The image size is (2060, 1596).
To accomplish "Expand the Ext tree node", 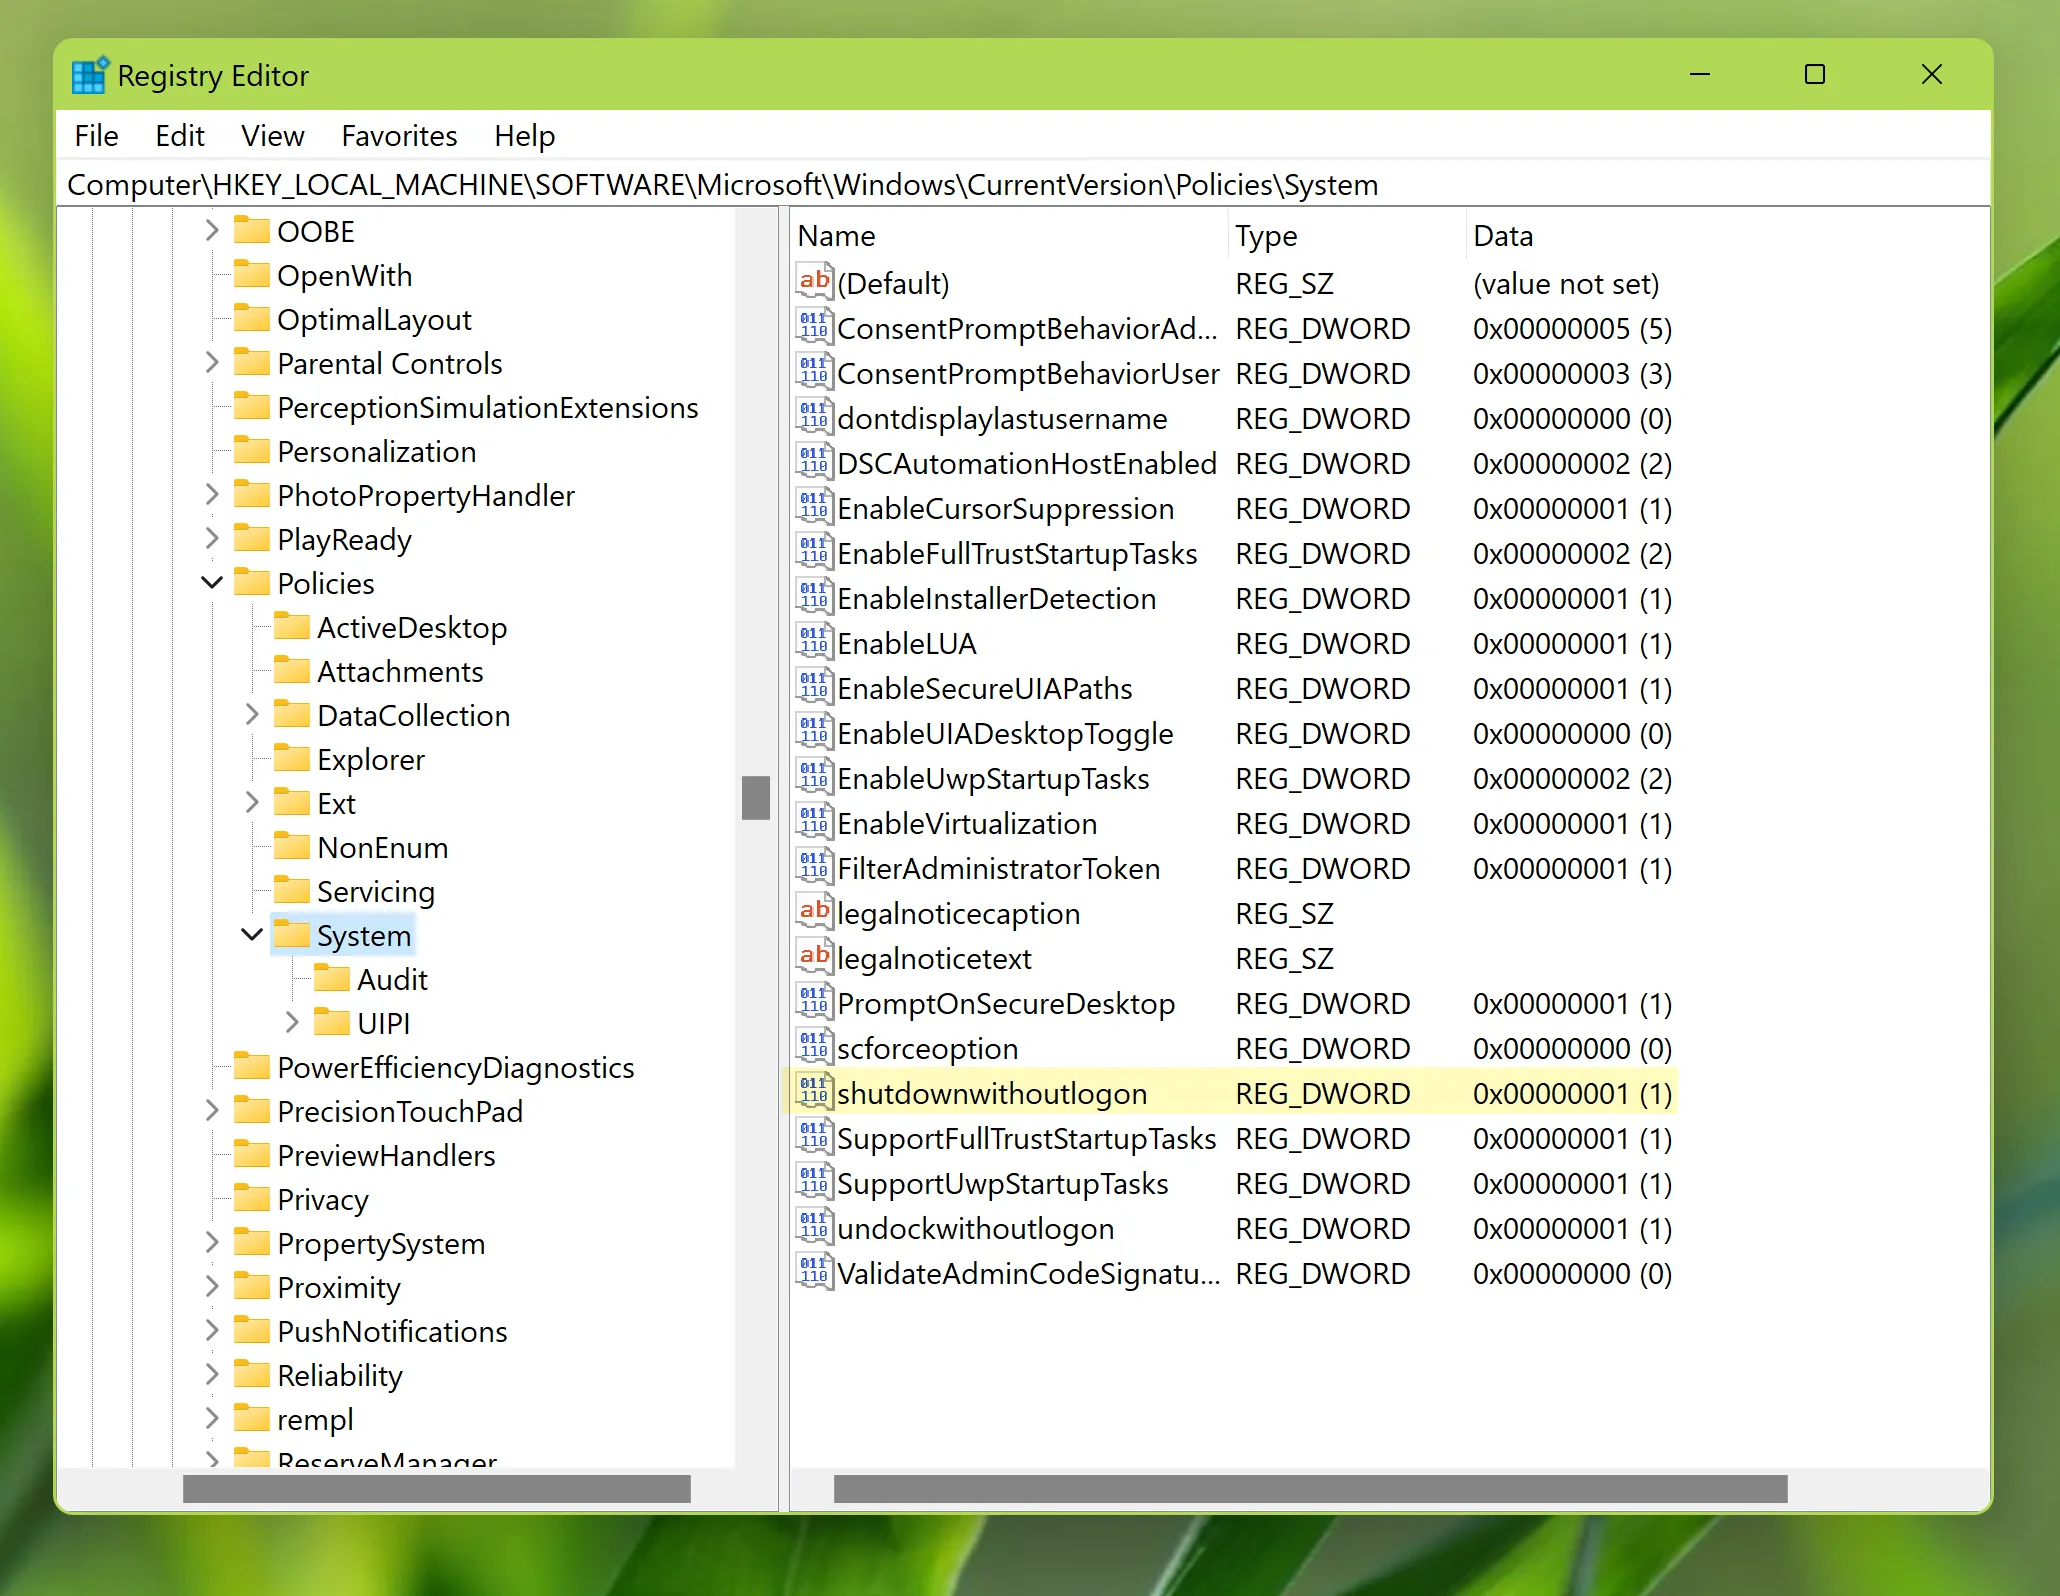I will (252, 802).
